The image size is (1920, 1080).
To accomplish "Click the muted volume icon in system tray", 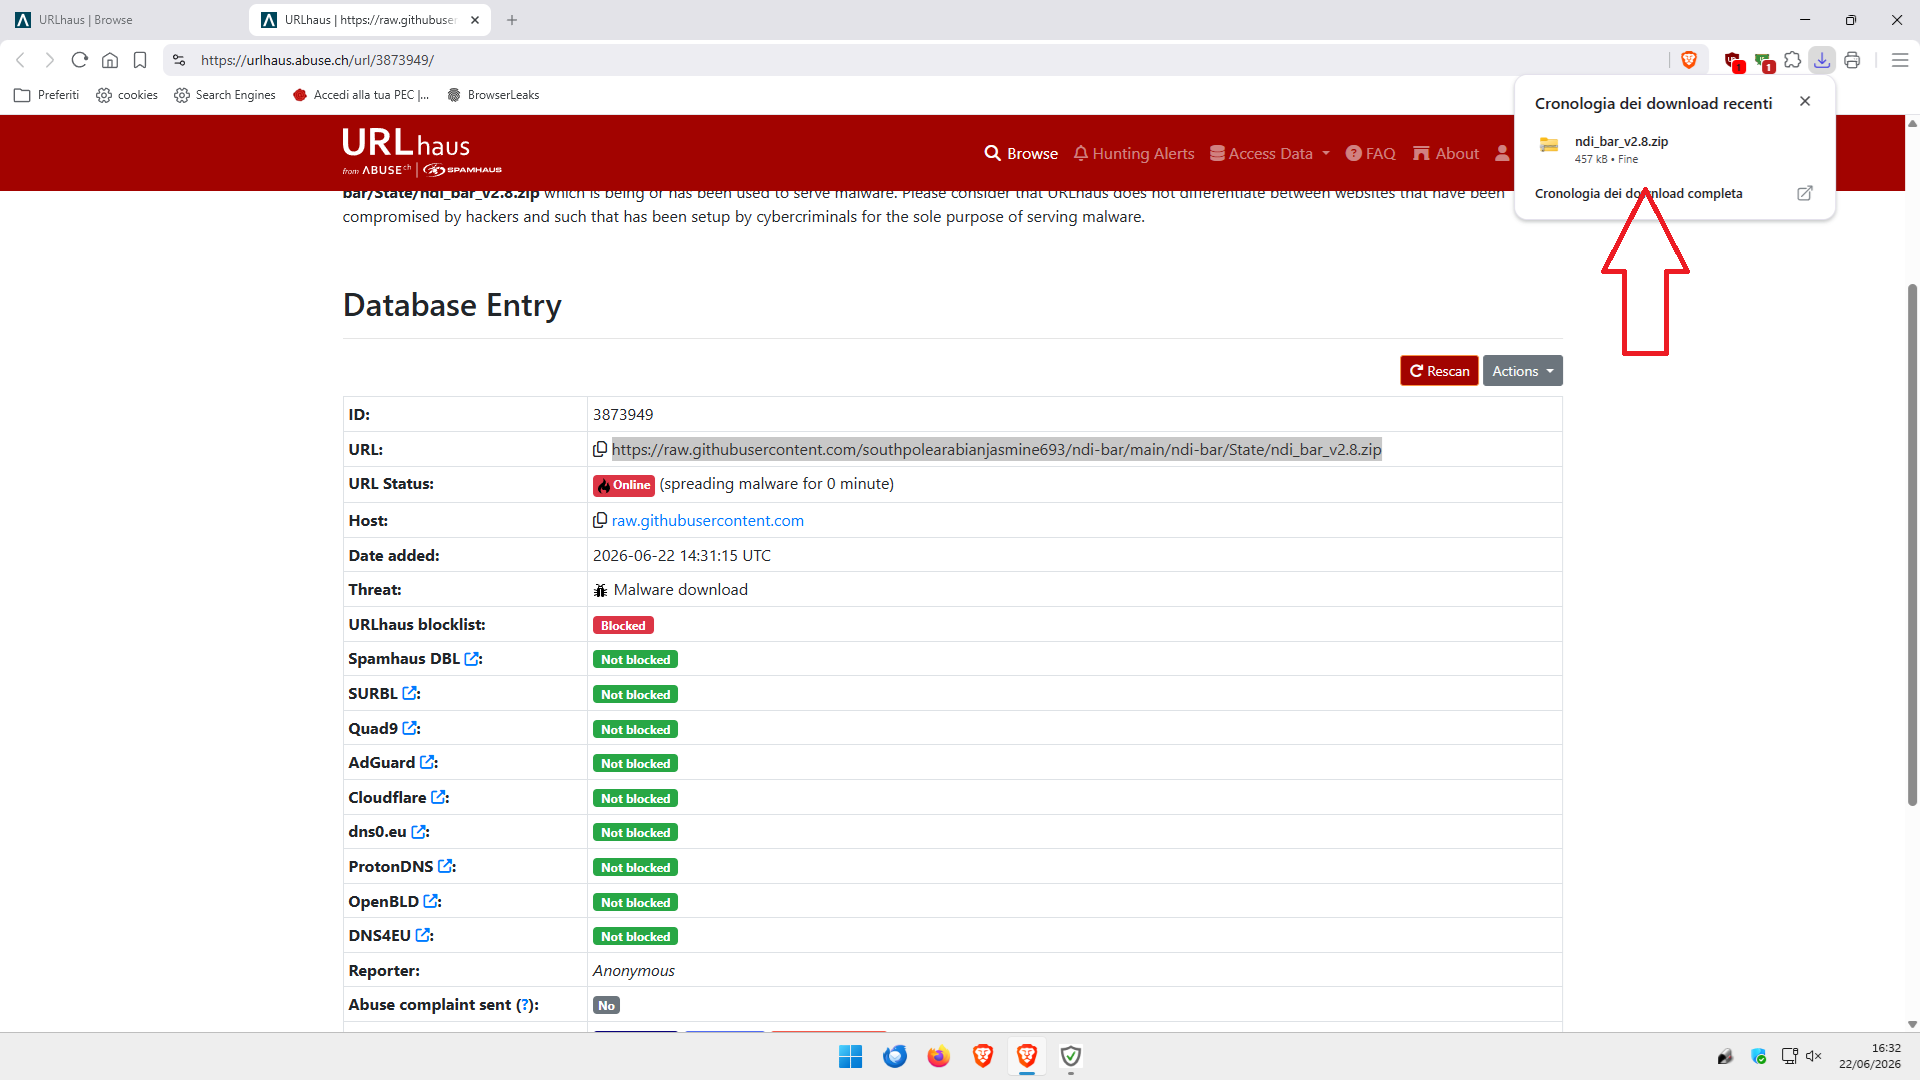I will pos(1814,1056).
